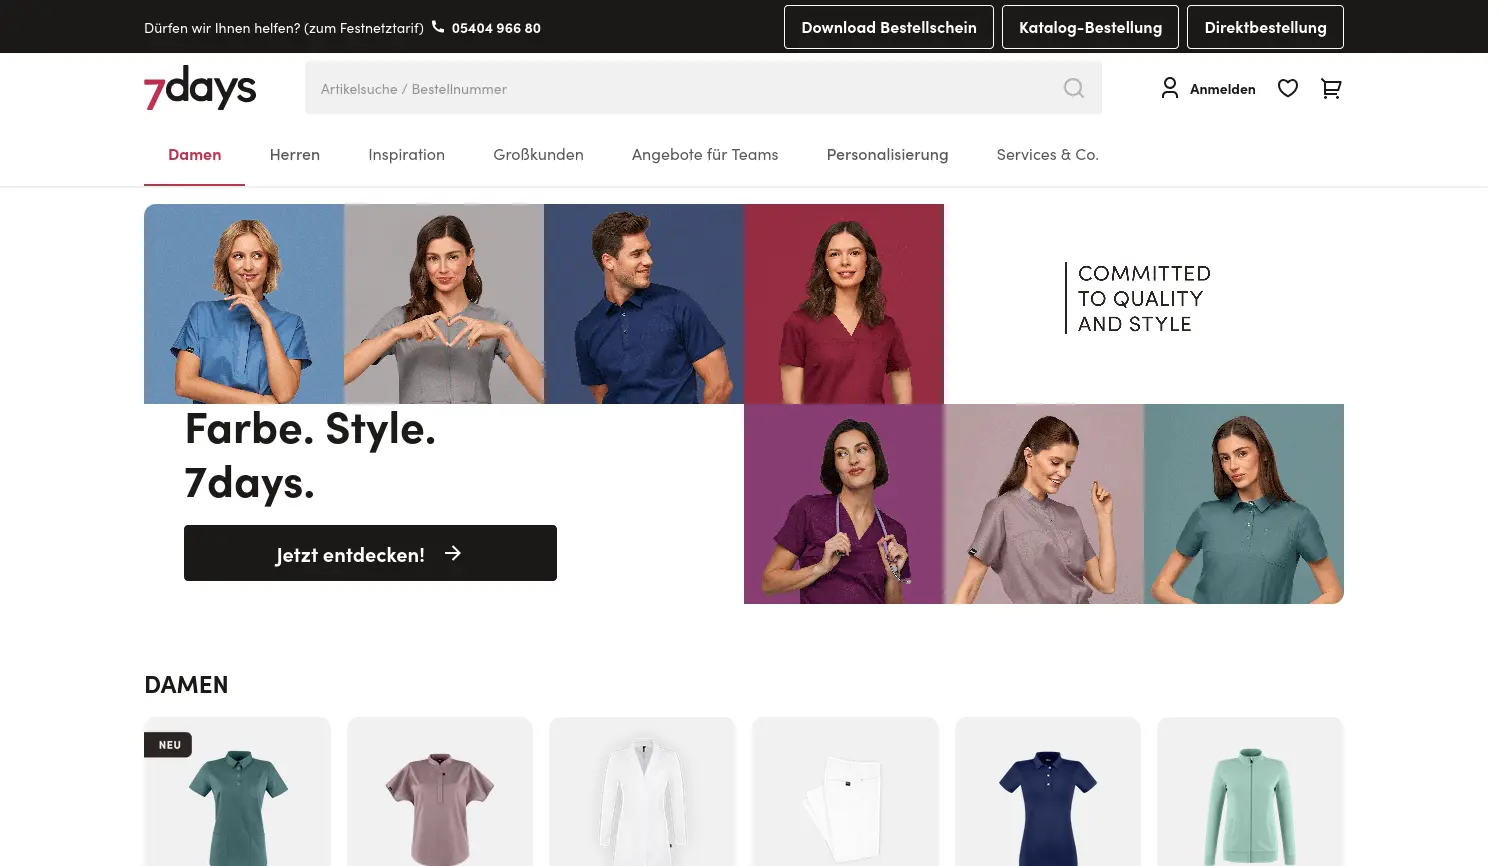Viewport: 1500px width, 866px height.
Task: Switch to the Herren tab
Action: [294, 154]
